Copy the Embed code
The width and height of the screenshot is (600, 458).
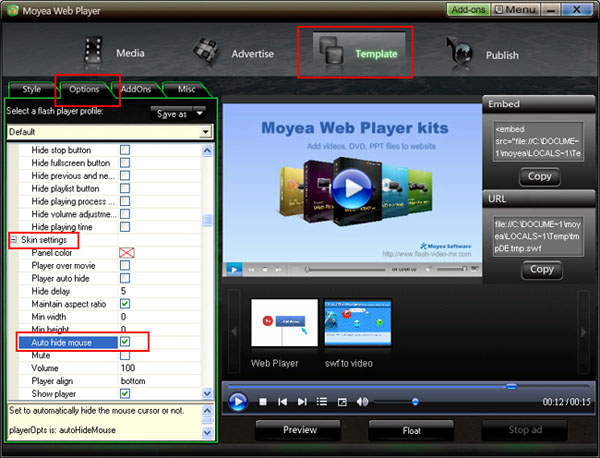[540, 176]
